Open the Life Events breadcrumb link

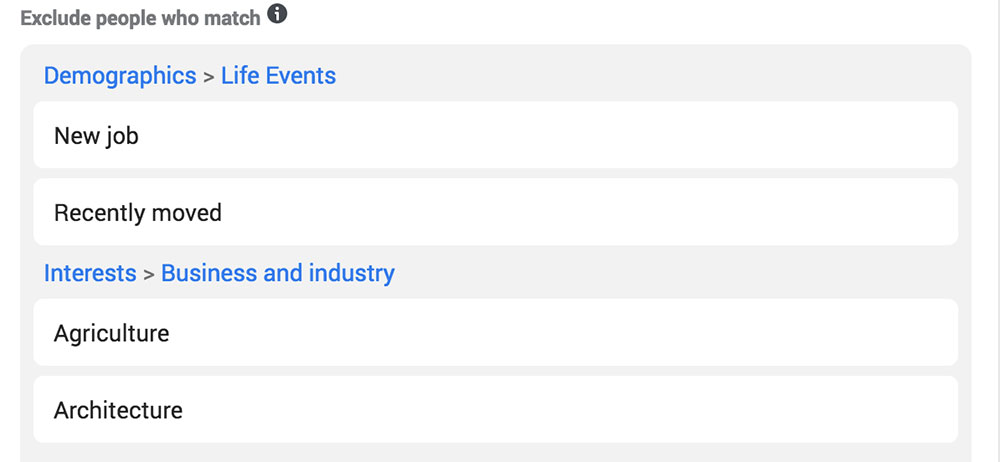click(x=279, y=76)
